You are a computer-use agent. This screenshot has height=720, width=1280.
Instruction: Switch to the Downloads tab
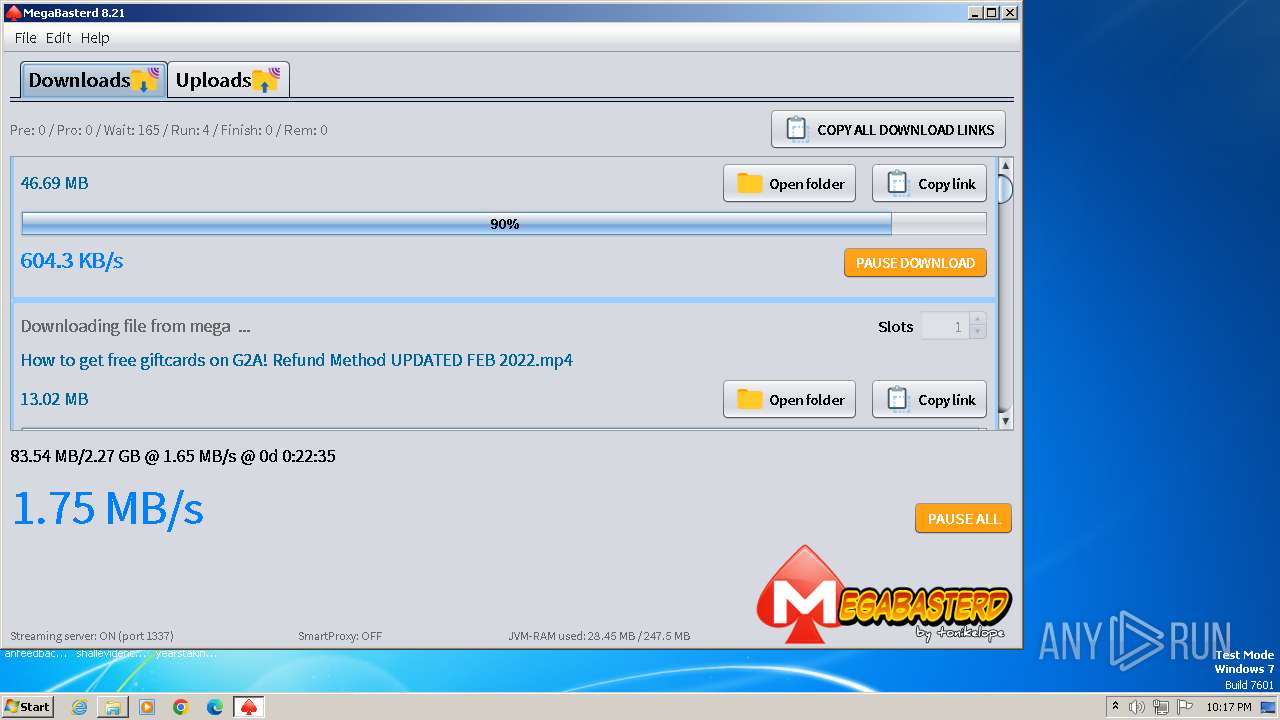pos(92,80)
